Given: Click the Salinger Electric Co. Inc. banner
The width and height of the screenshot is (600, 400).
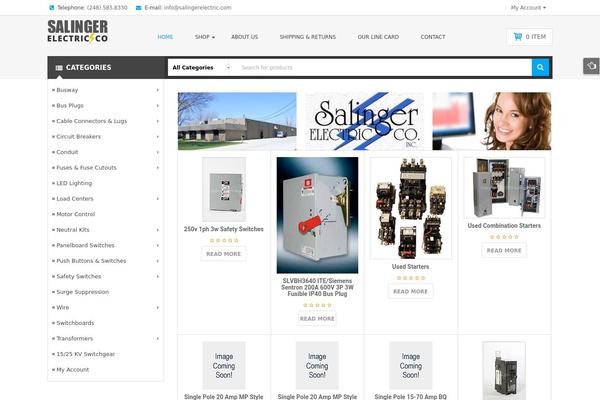Looking at the screenshot, I should click(364, 121).
